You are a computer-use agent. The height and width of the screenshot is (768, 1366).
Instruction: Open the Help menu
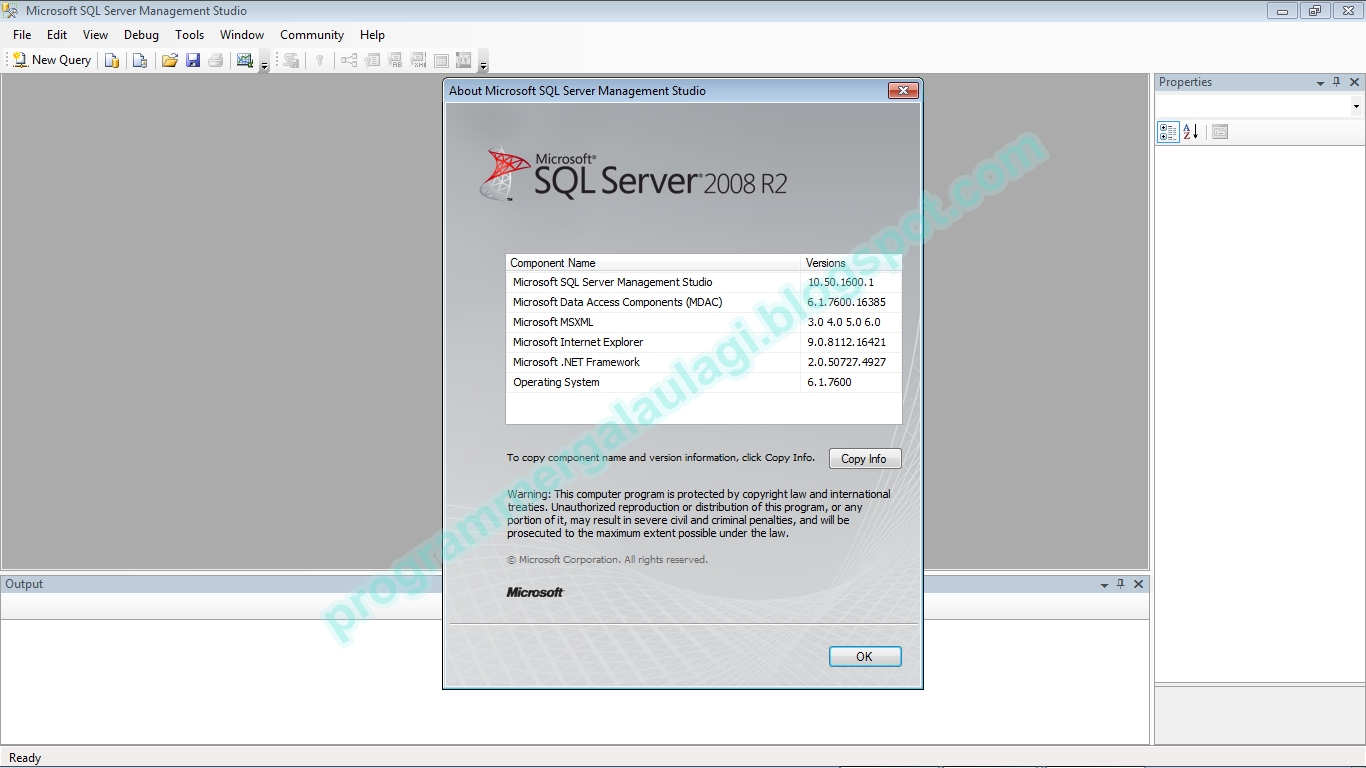372,35
